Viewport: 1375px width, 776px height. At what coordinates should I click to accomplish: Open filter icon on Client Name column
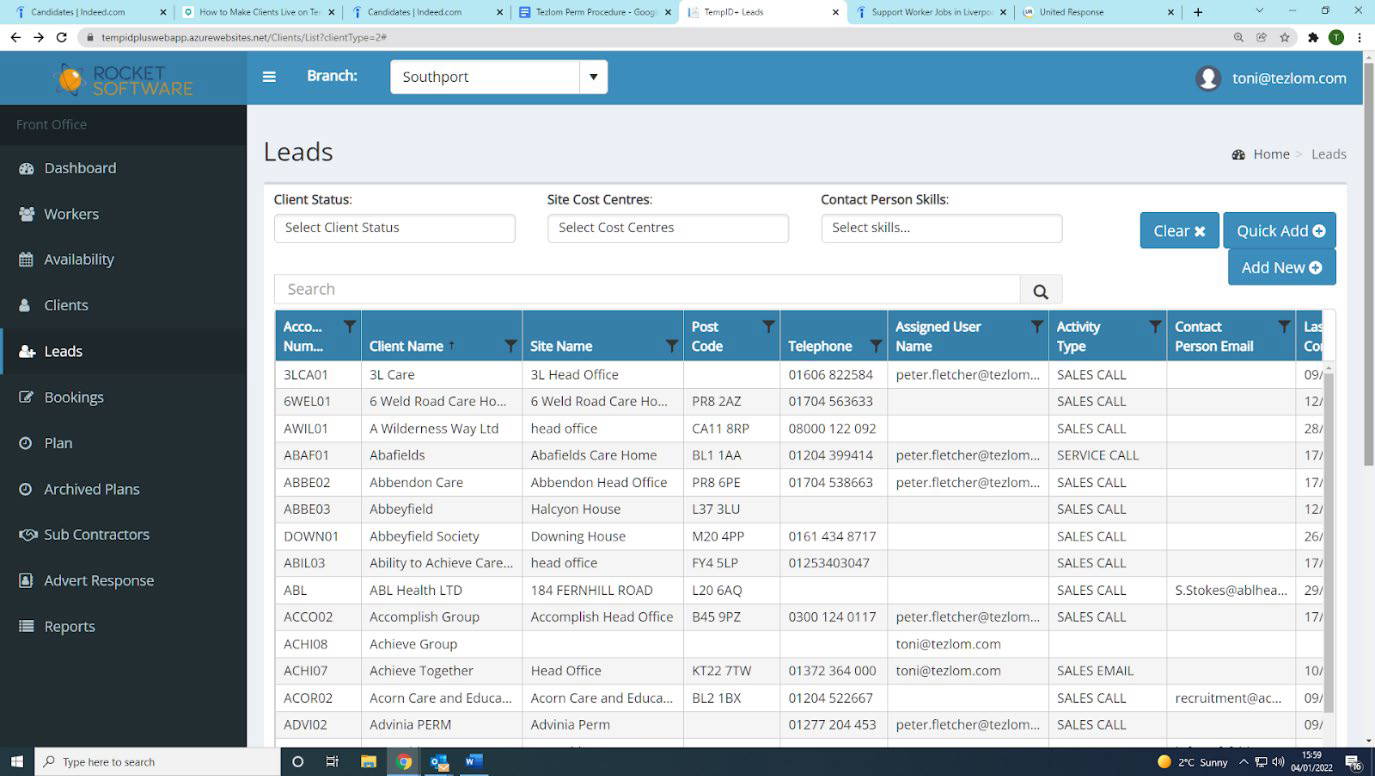tap(510, 346)
